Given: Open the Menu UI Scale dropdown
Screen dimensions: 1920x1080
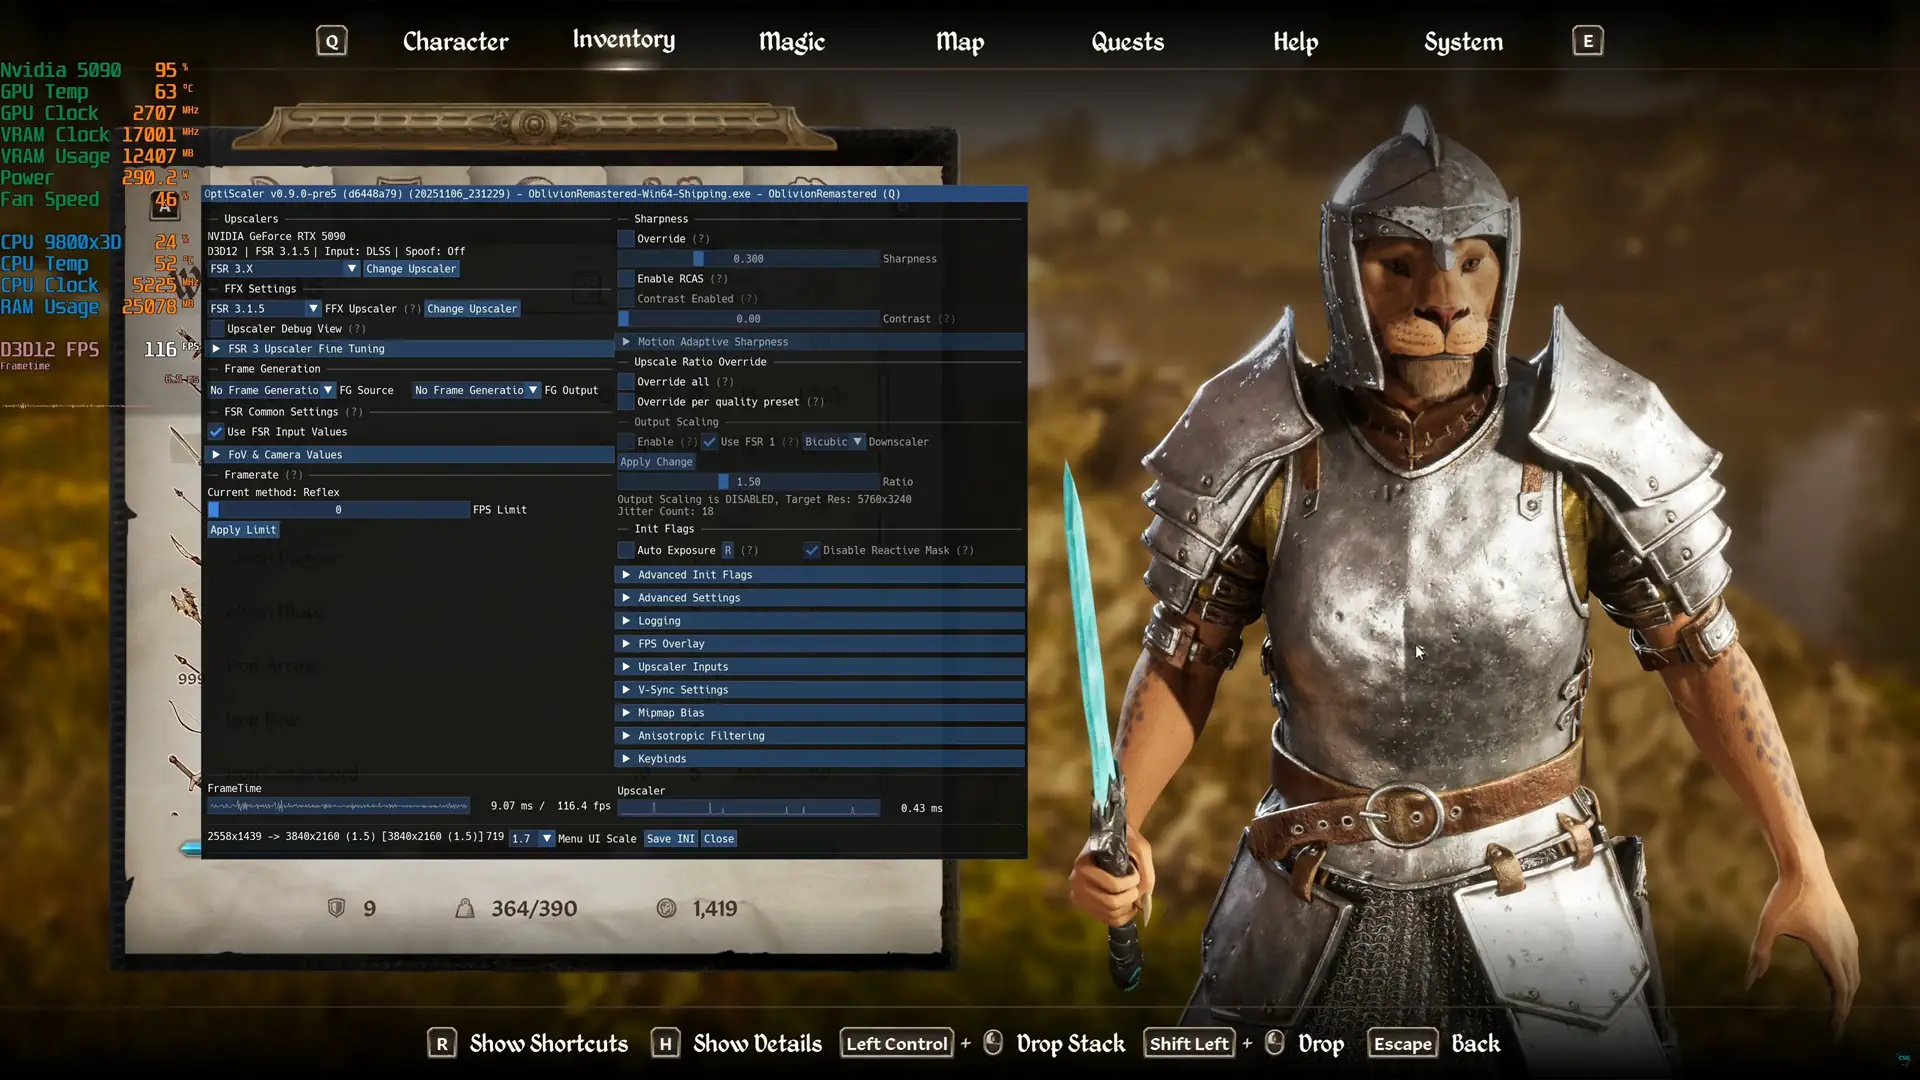Looking at the screenshot, I should 531,839.
